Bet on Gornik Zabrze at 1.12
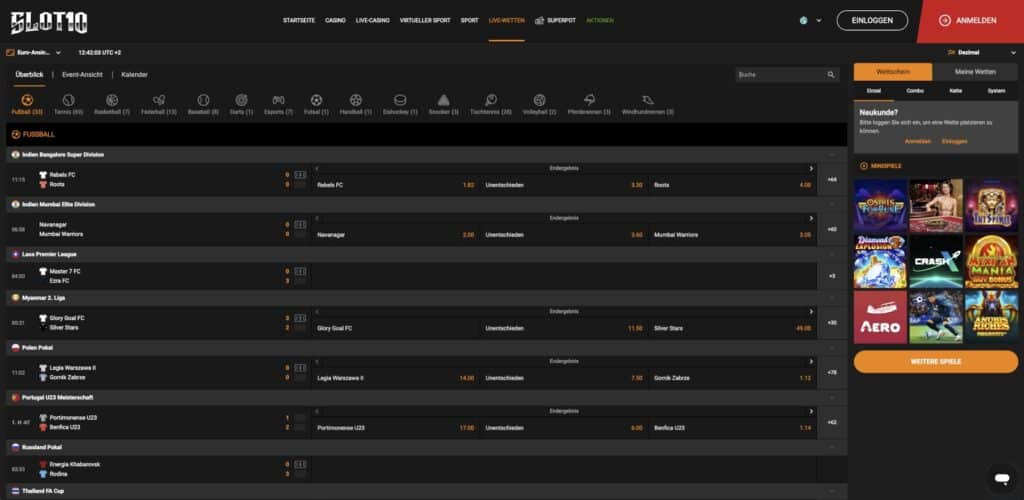 click(733, 378)
